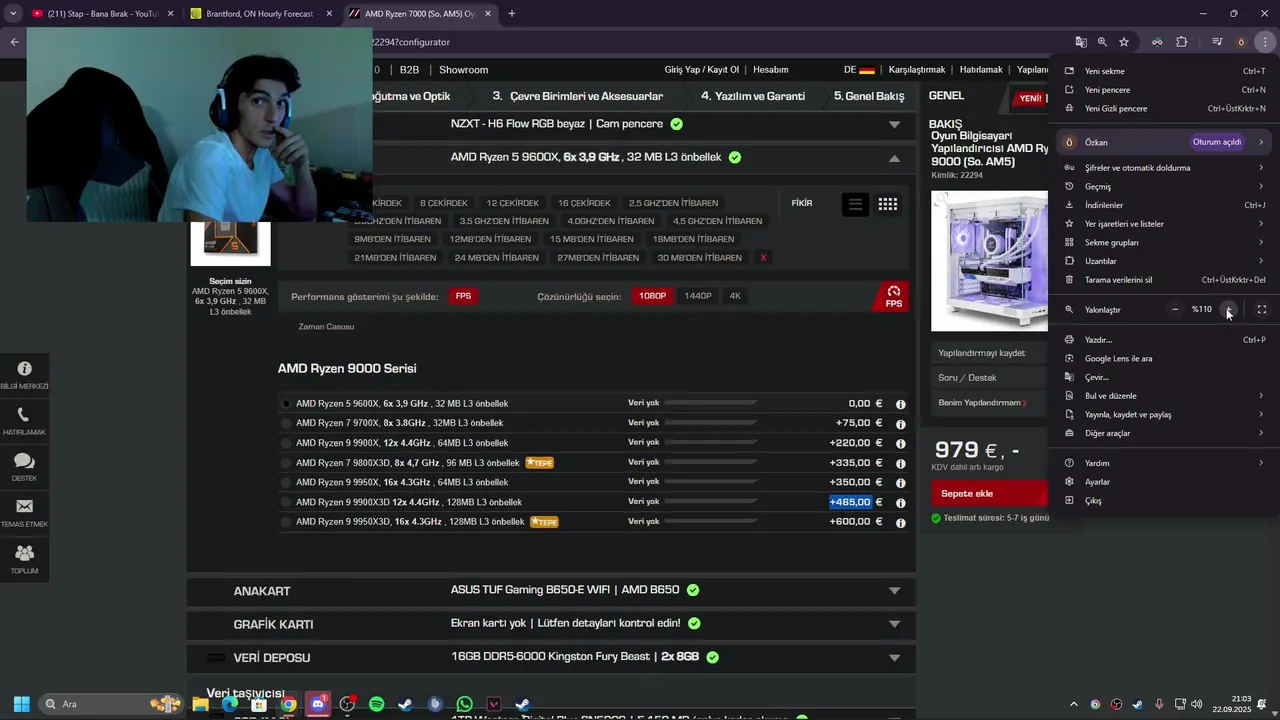Viewport: 1280px width, 720px height.
Task: Clear filters with the red X
Action: coord(763,258)
